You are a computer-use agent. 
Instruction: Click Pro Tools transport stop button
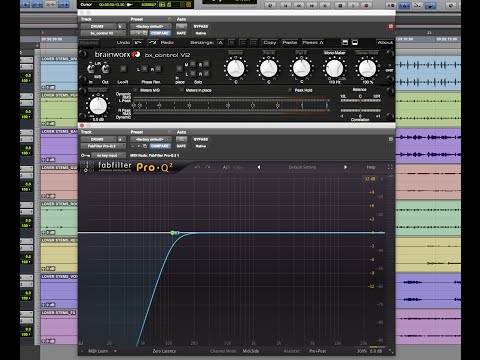coord(340,5)
